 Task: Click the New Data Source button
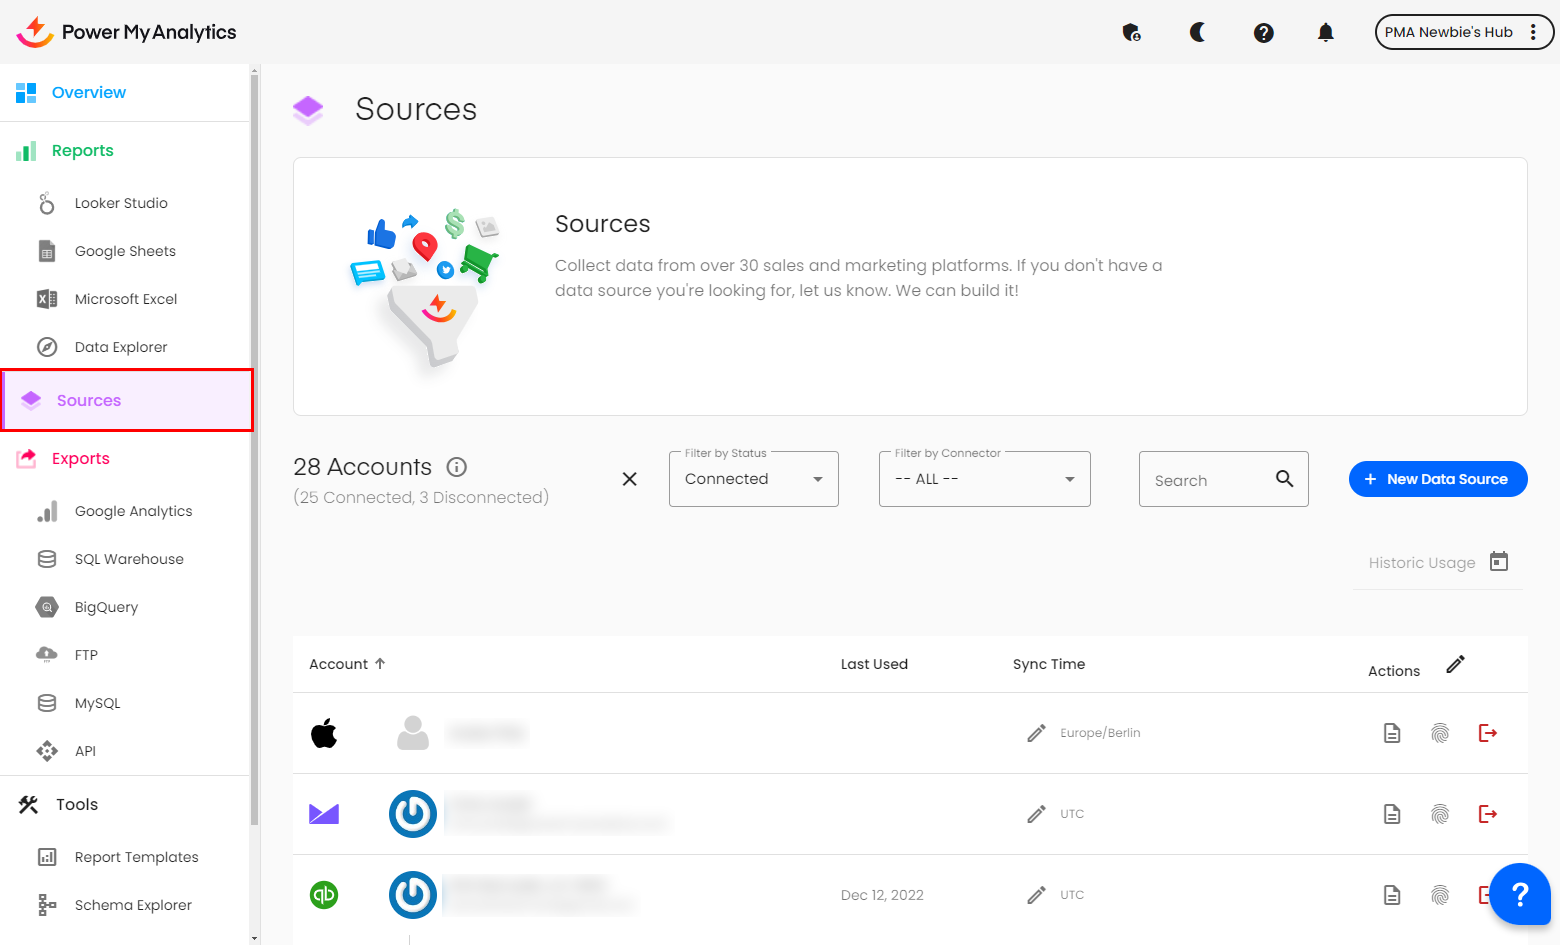click(x=1437, y=479)
